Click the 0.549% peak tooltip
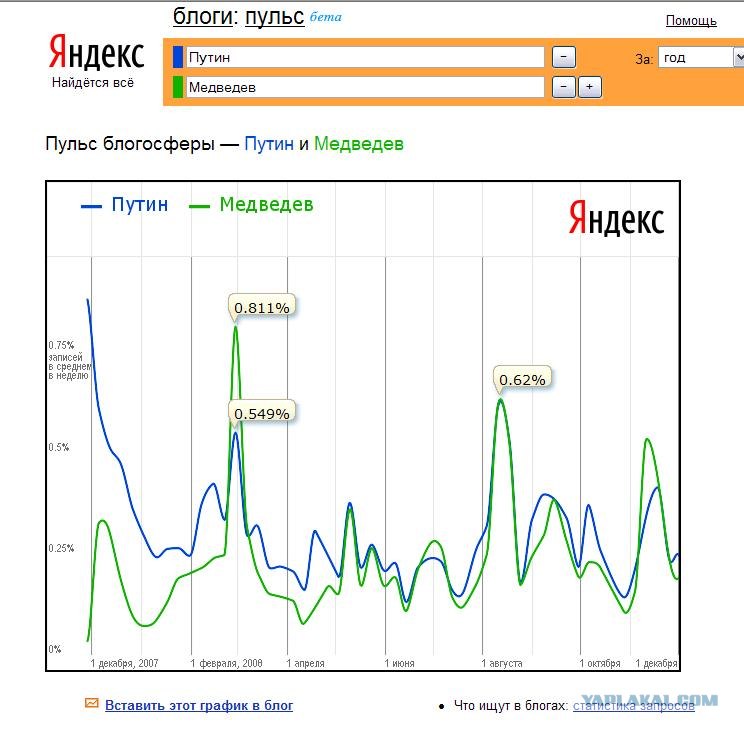The width and height of the screenshot is (744, 730). (262, 413)
